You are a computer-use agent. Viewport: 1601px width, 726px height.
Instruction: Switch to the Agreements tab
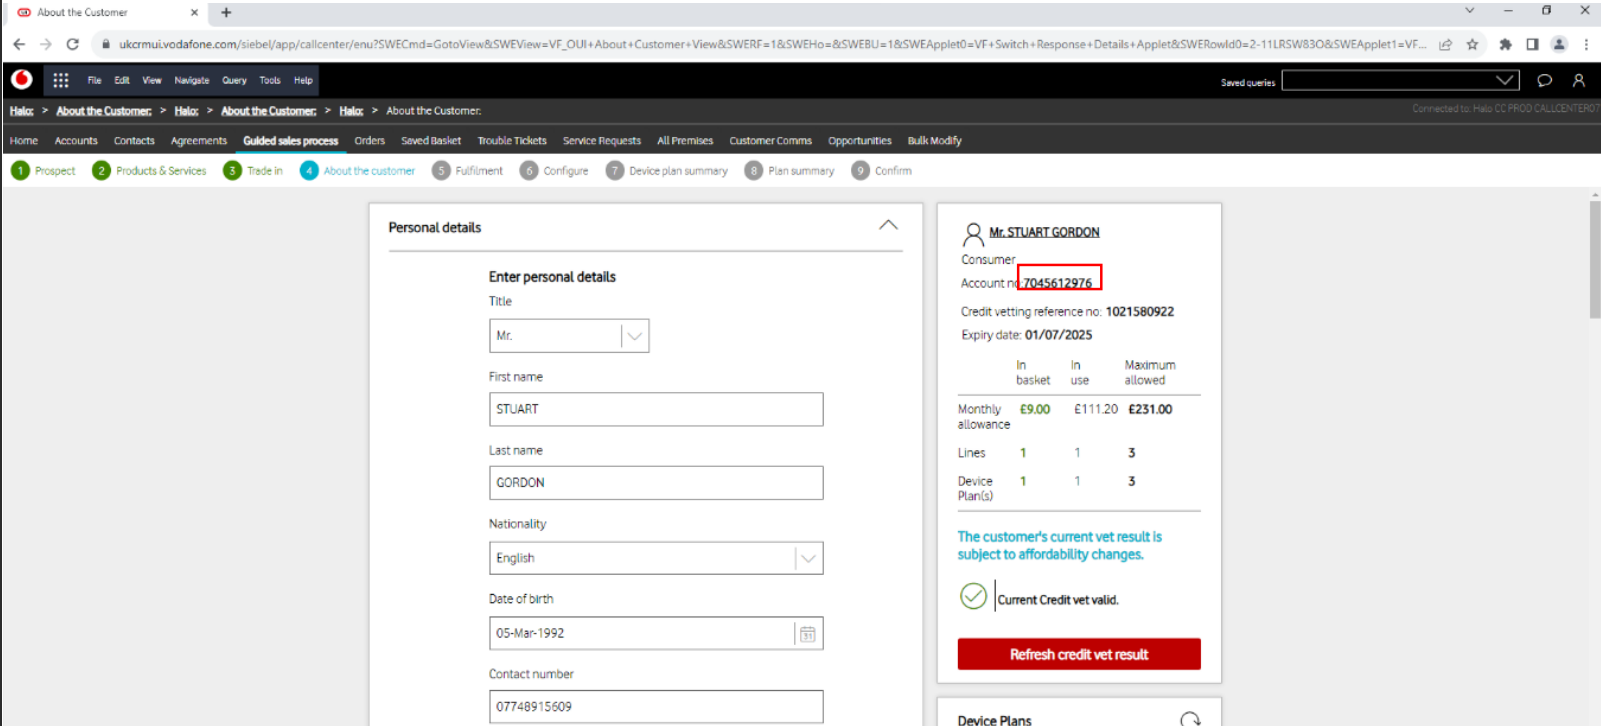pyautogui.click(x=199, y=141)
